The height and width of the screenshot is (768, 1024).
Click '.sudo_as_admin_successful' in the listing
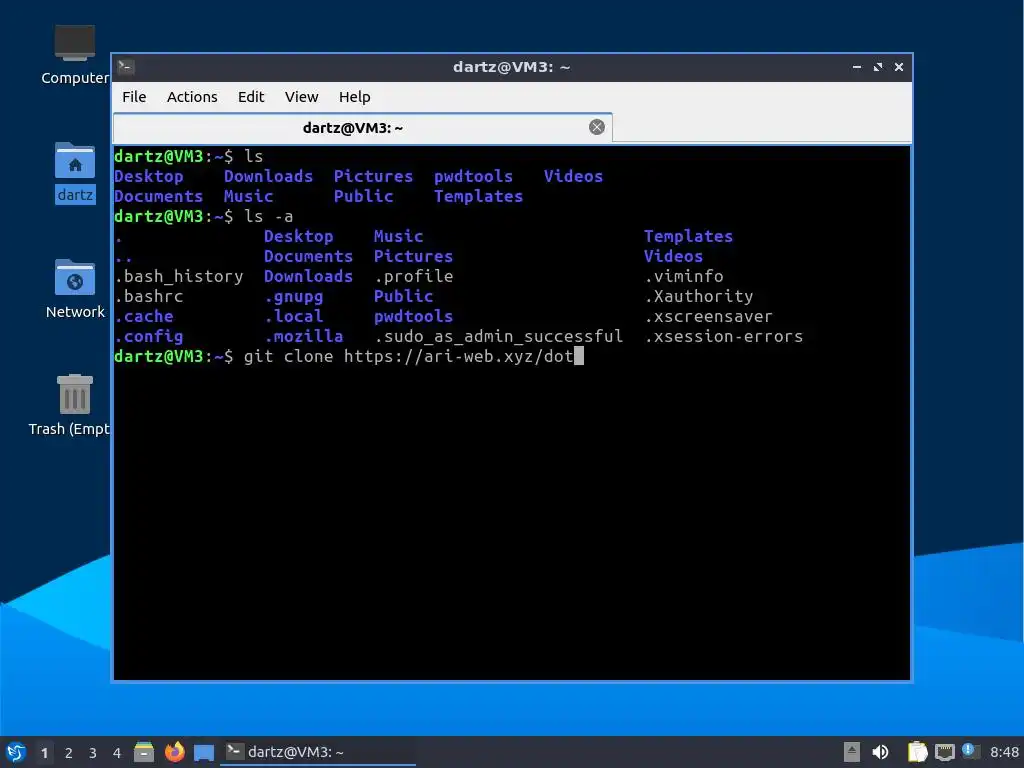[x=499, y=336]
